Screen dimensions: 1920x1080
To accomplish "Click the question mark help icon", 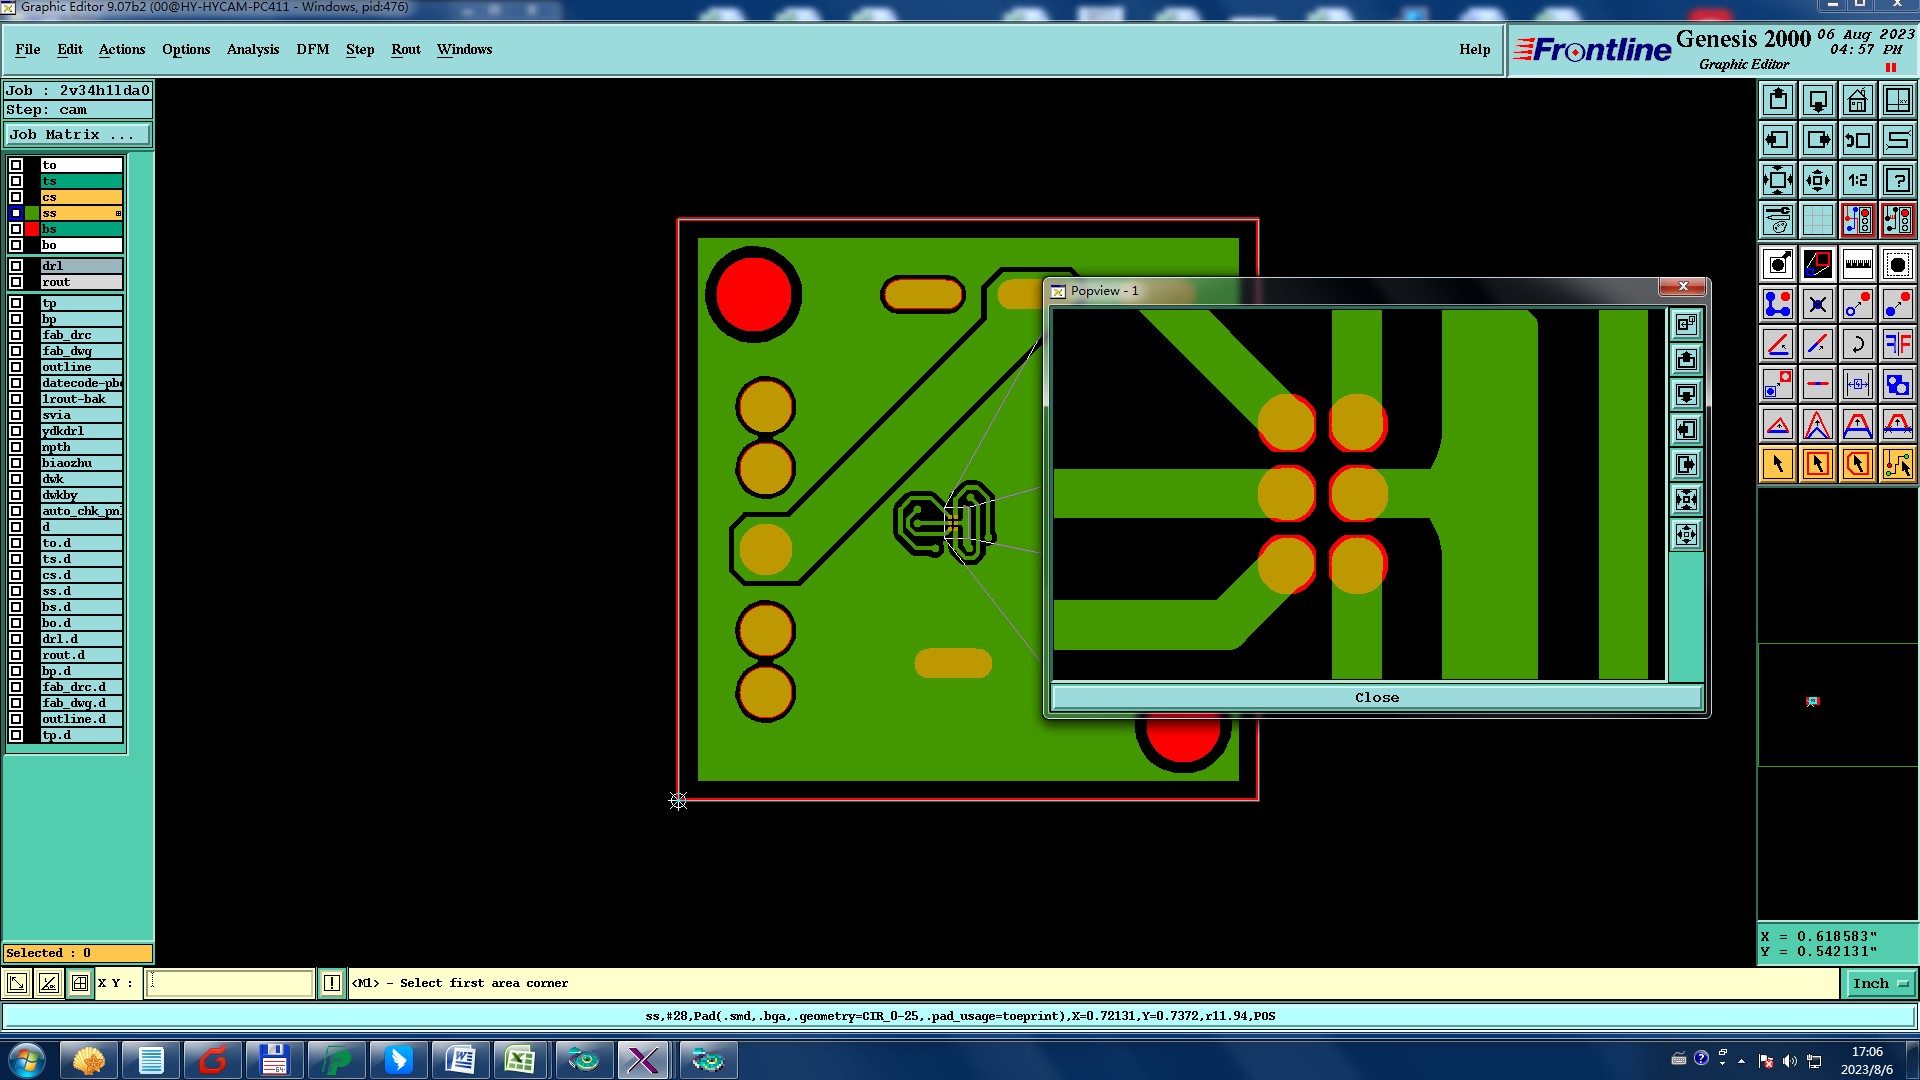I will 1897,180.
